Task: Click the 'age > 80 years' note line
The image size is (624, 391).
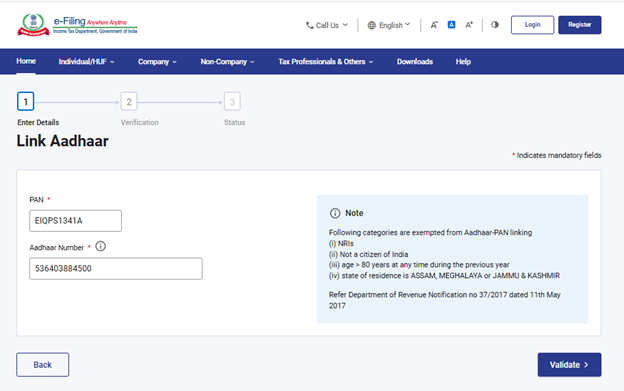Action: pyautogui.click(x=419, y=265)
